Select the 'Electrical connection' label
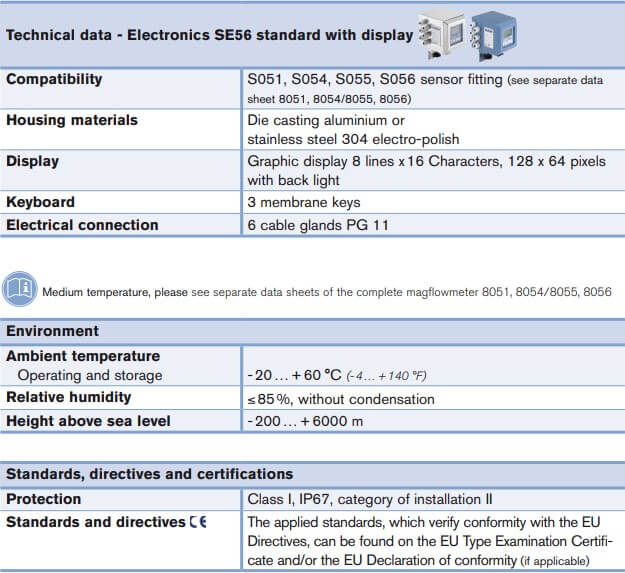This screenshot has width=625, height=573. [x=82, y=225]
